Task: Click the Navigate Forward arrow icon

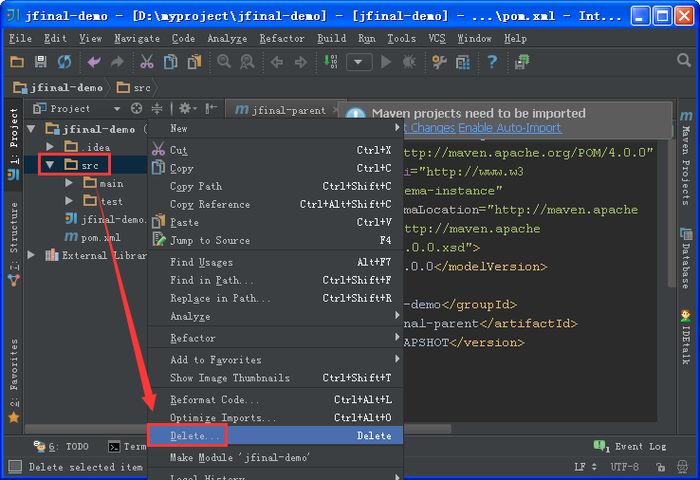Action: [301, 62]
